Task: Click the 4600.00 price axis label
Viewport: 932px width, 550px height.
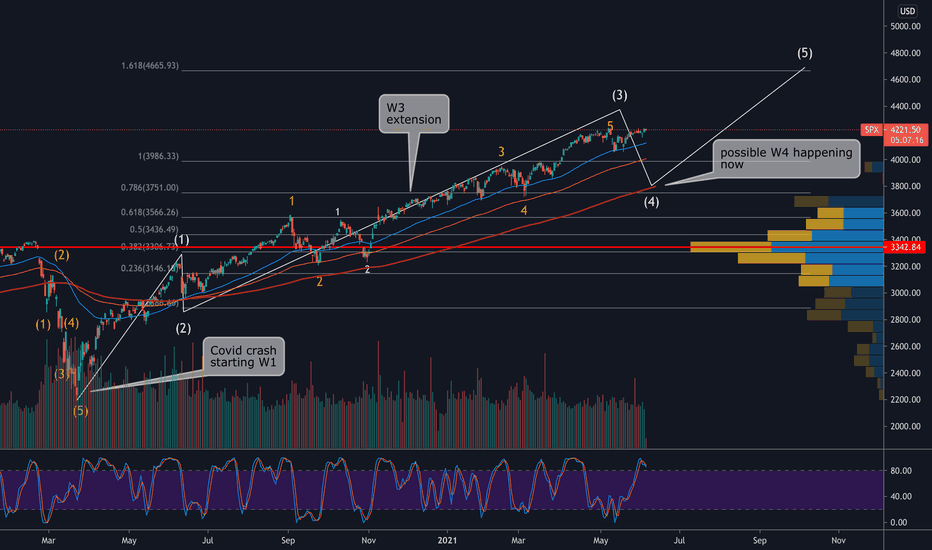Action: pyautogui.click(x=905, y=80)
